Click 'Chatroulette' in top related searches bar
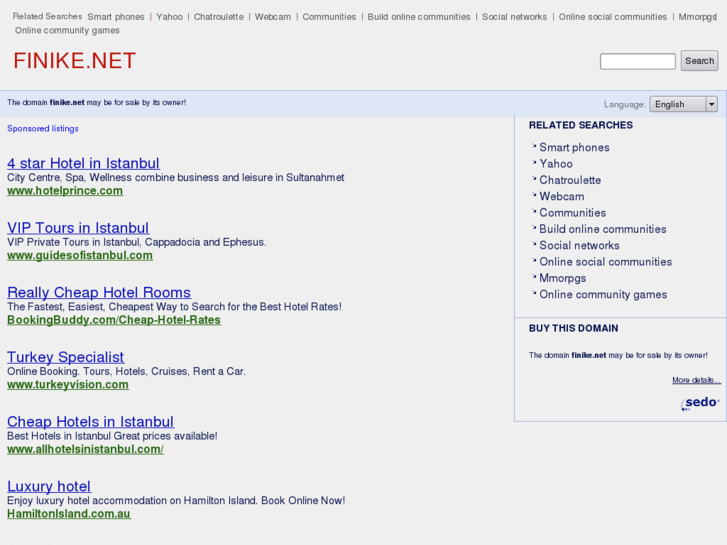Screen dimensions: 727x545 218,17
